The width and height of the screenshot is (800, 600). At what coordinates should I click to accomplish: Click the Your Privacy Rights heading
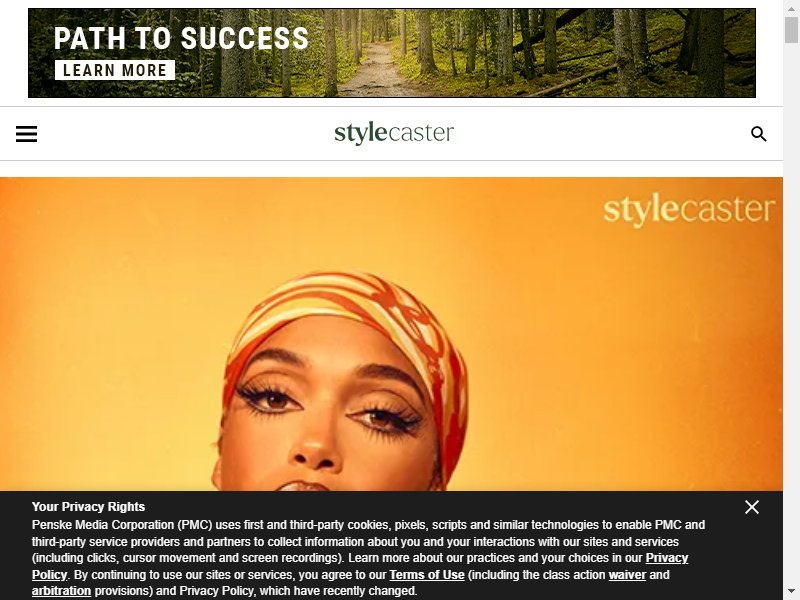click(x=88, y=507)
